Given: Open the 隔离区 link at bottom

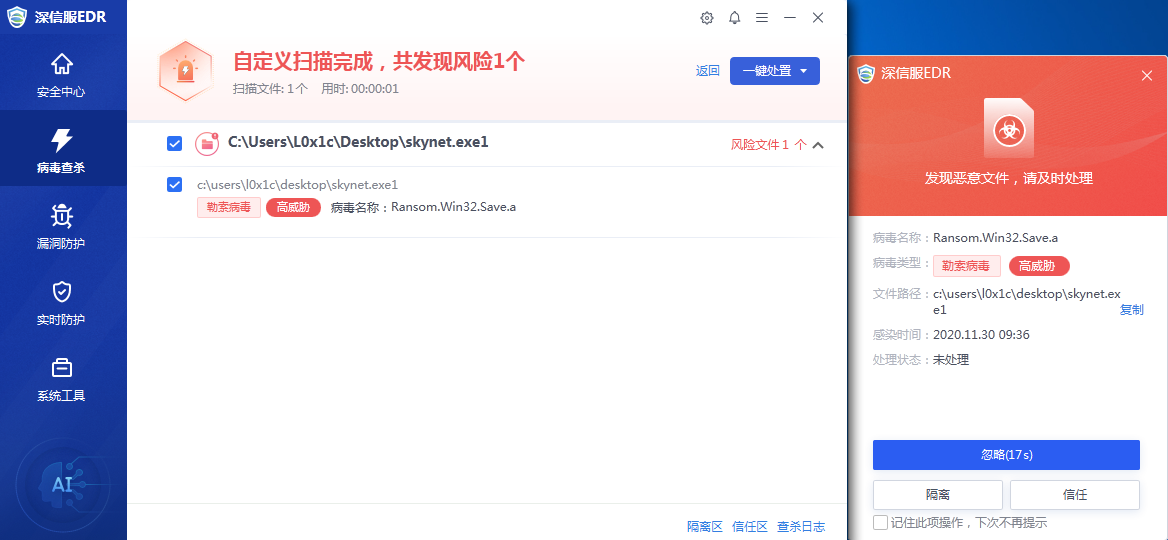Looking at the screenshot, I should (705, 526).
